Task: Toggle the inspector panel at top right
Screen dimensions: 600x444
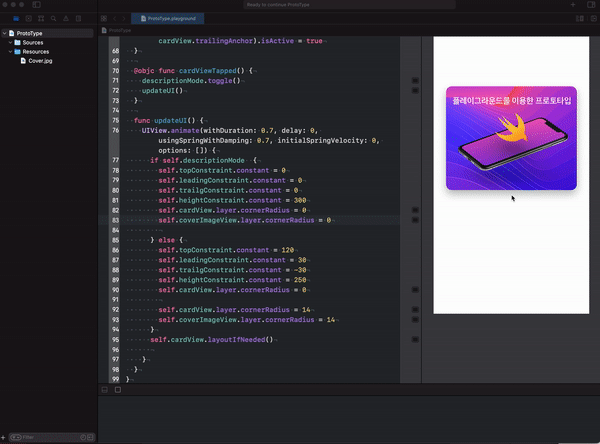Action: (591, 5)
